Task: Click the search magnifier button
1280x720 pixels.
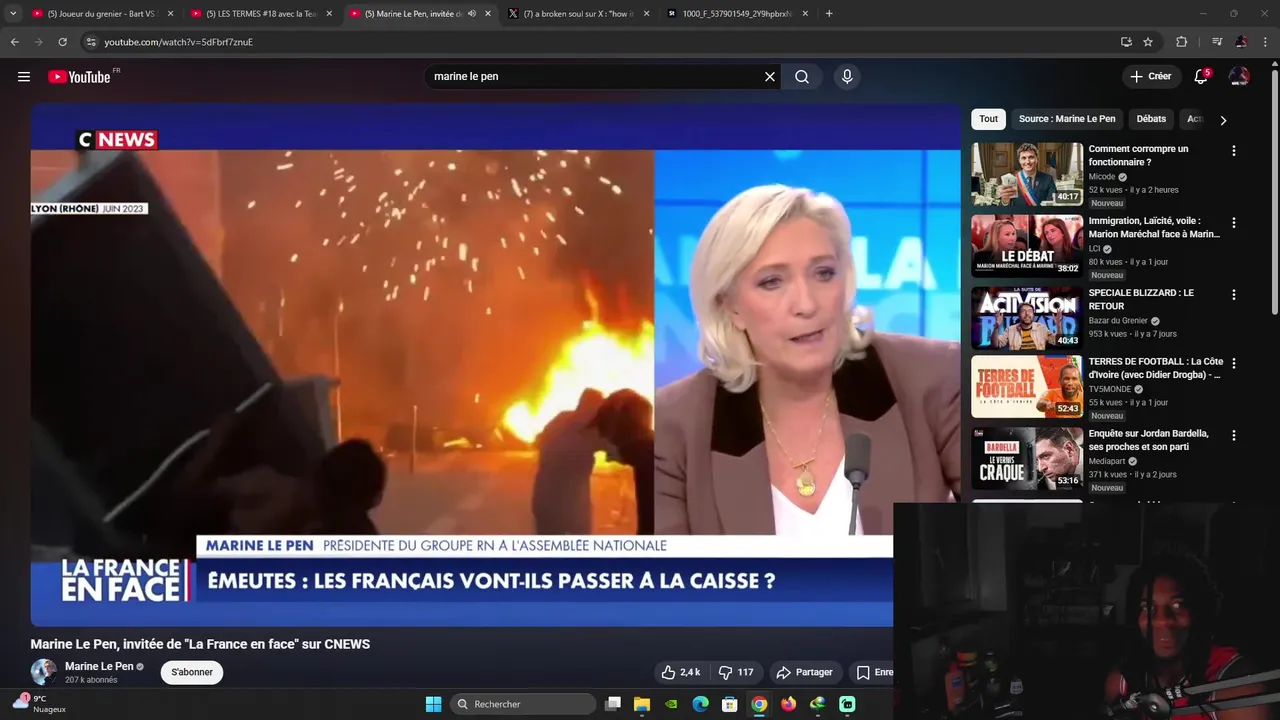Action: [802, 77]
